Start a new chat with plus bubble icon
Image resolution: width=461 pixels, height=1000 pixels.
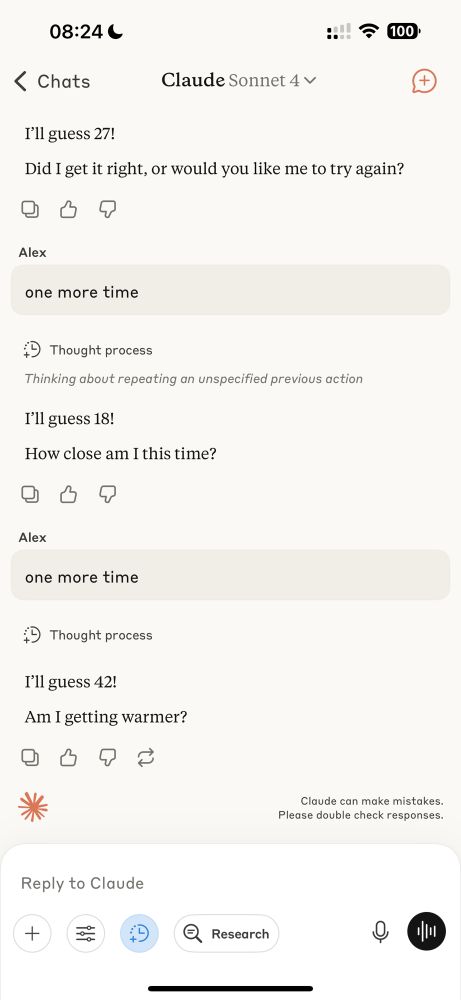pos(424,81)
